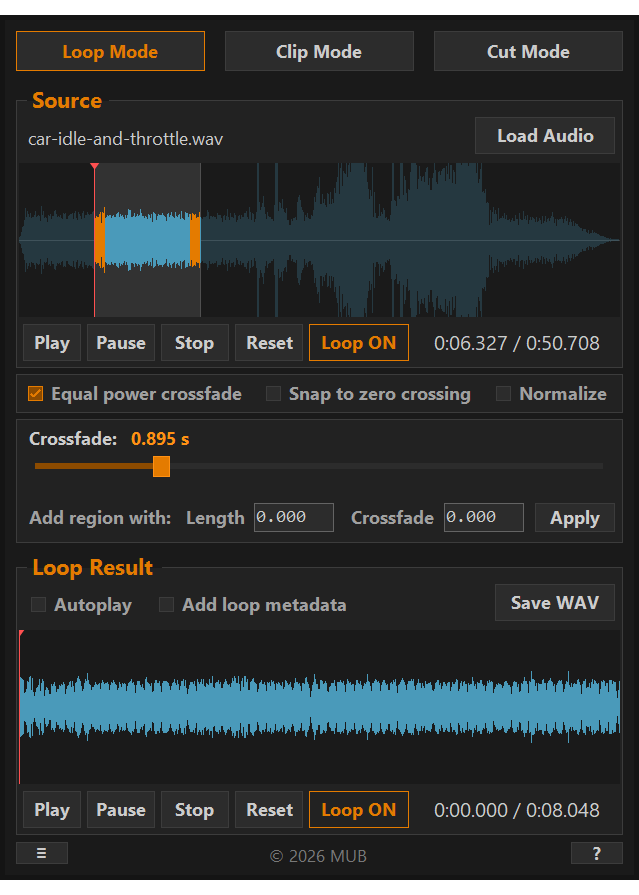Pause the Source audio playback
Image resolution: width=639 pixels, height=895 pixels.
pos(121,342)
